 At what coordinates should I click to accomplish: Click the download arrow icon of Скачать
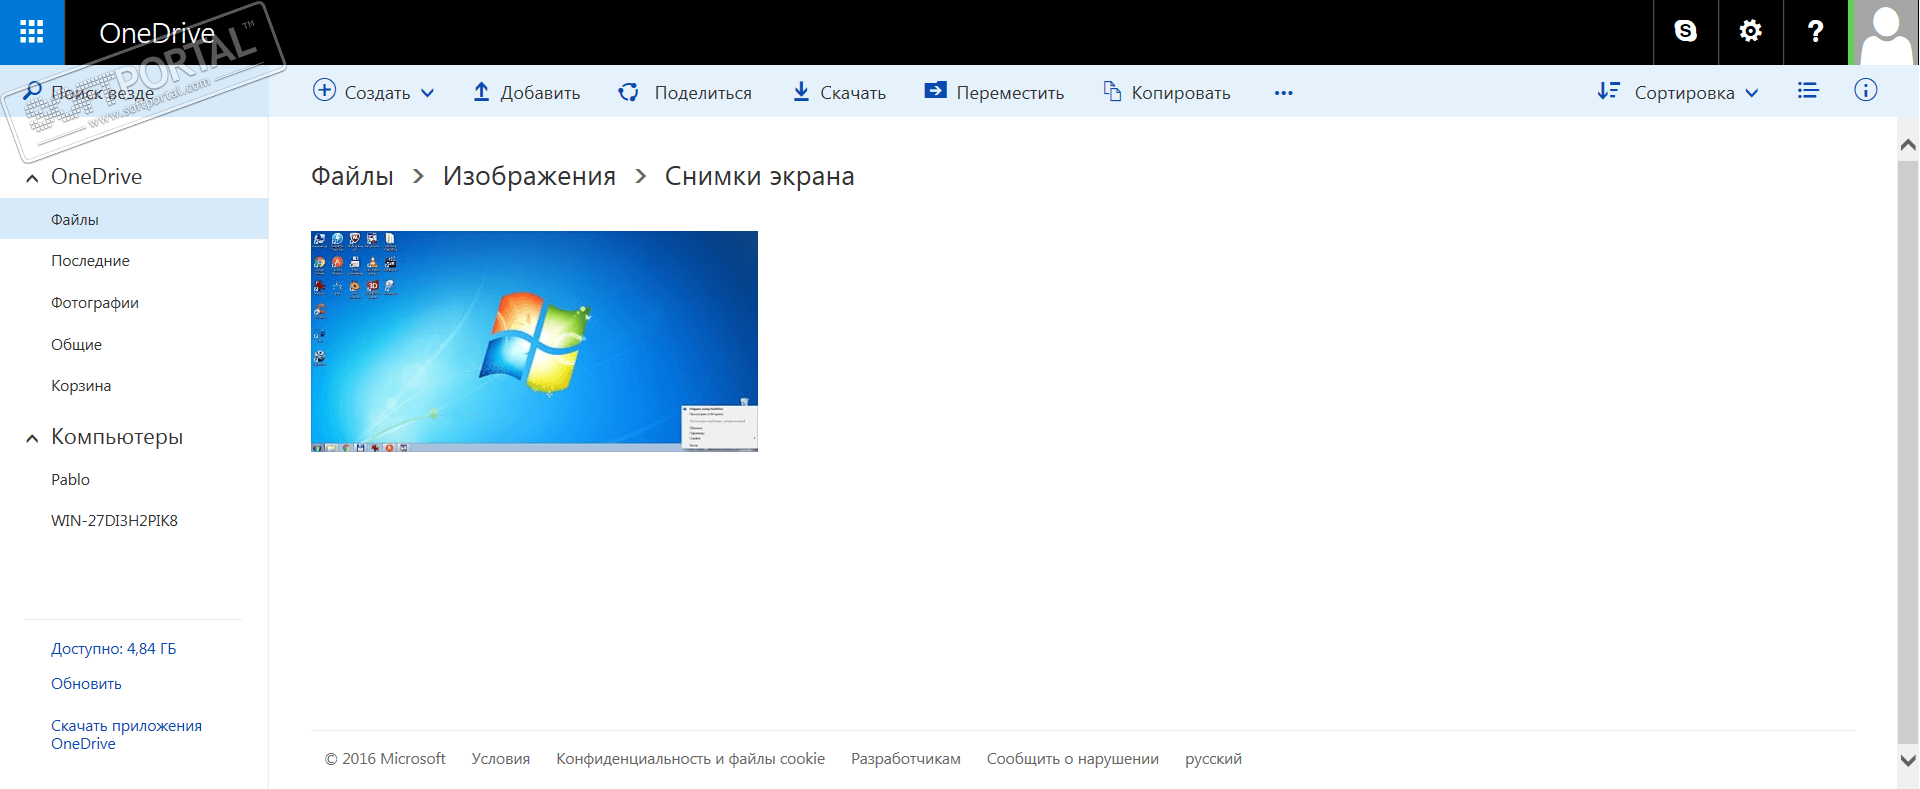[801, 92]
